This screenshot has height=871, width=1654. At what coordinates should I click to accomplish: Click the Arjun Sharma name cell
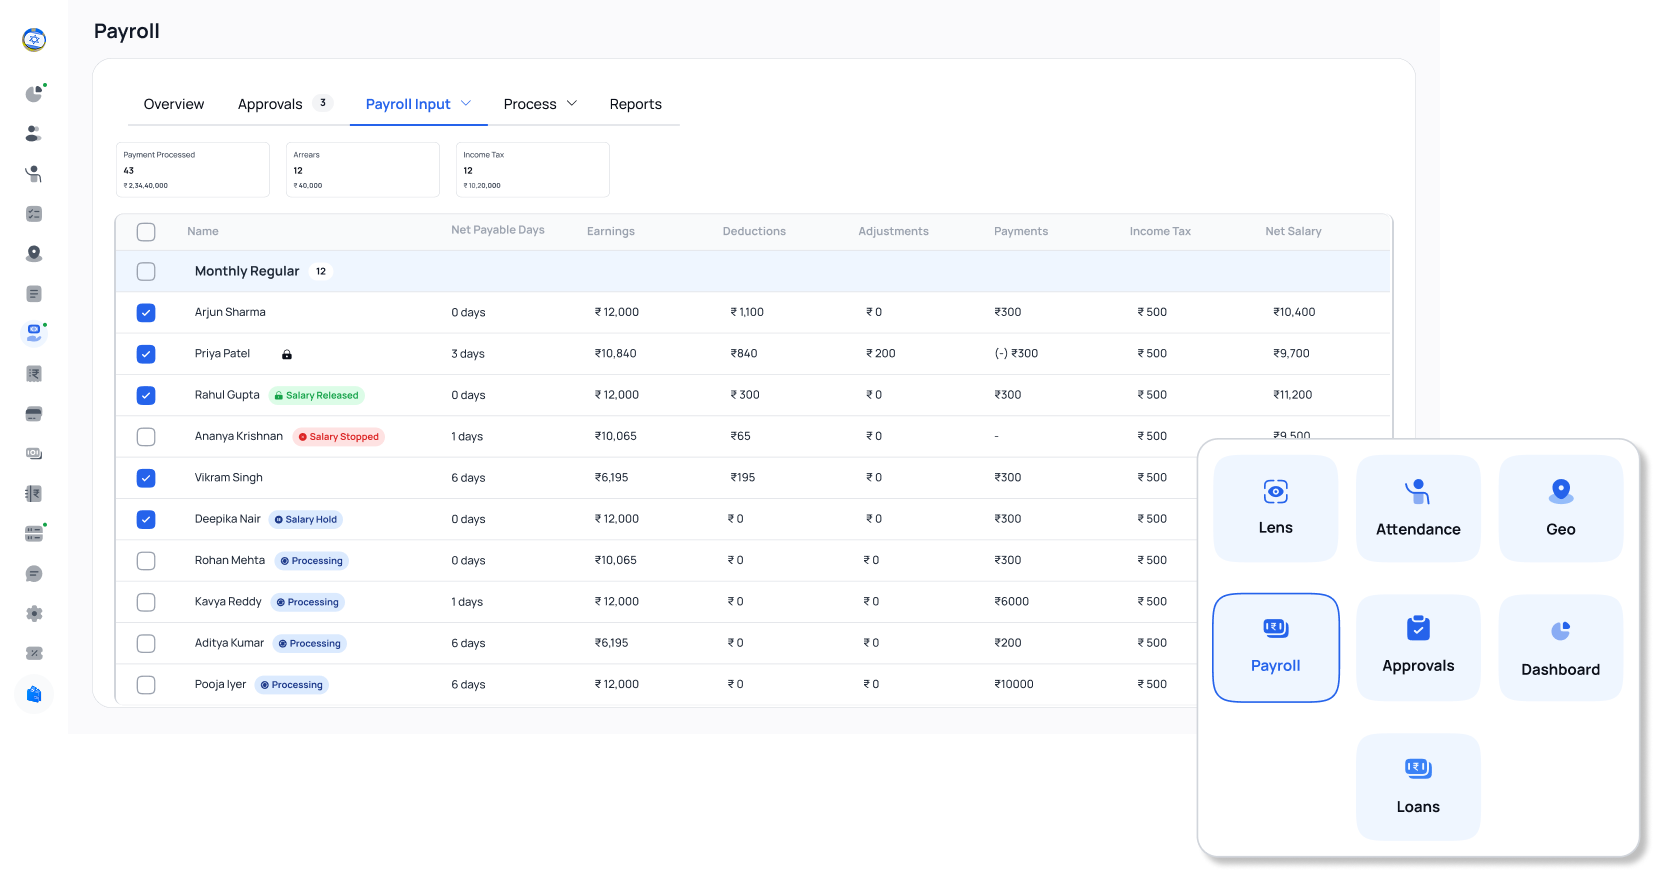point(230,312)
